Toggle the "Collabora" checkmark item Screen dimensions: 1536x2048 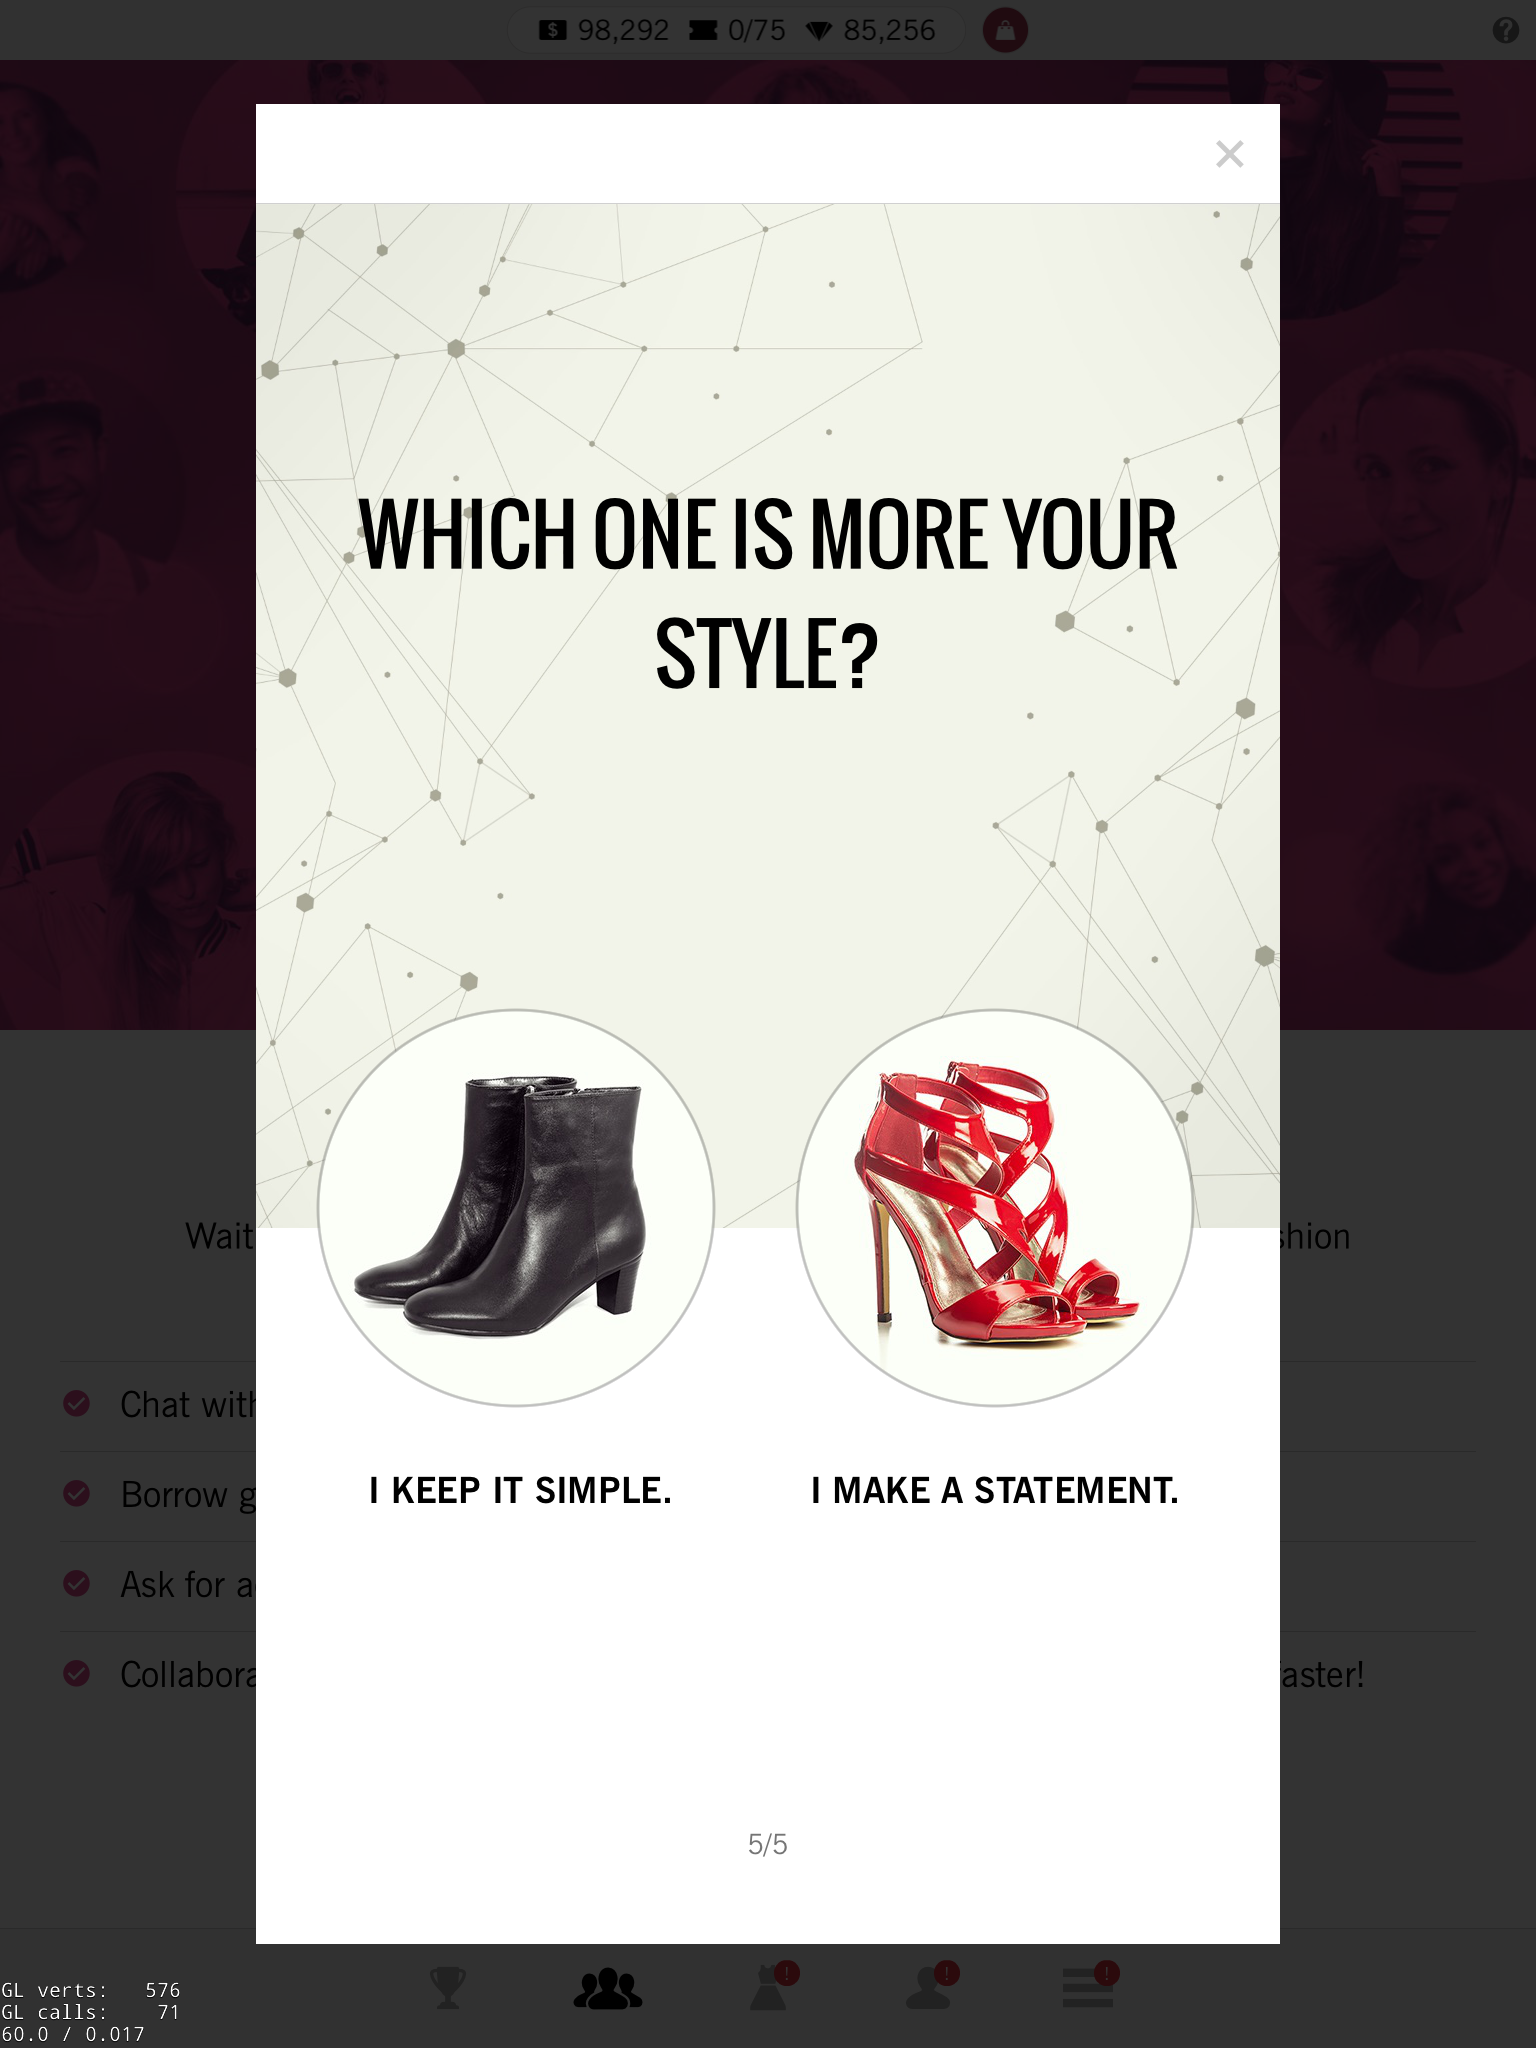pyautogui.click(x=77, y=1673)
